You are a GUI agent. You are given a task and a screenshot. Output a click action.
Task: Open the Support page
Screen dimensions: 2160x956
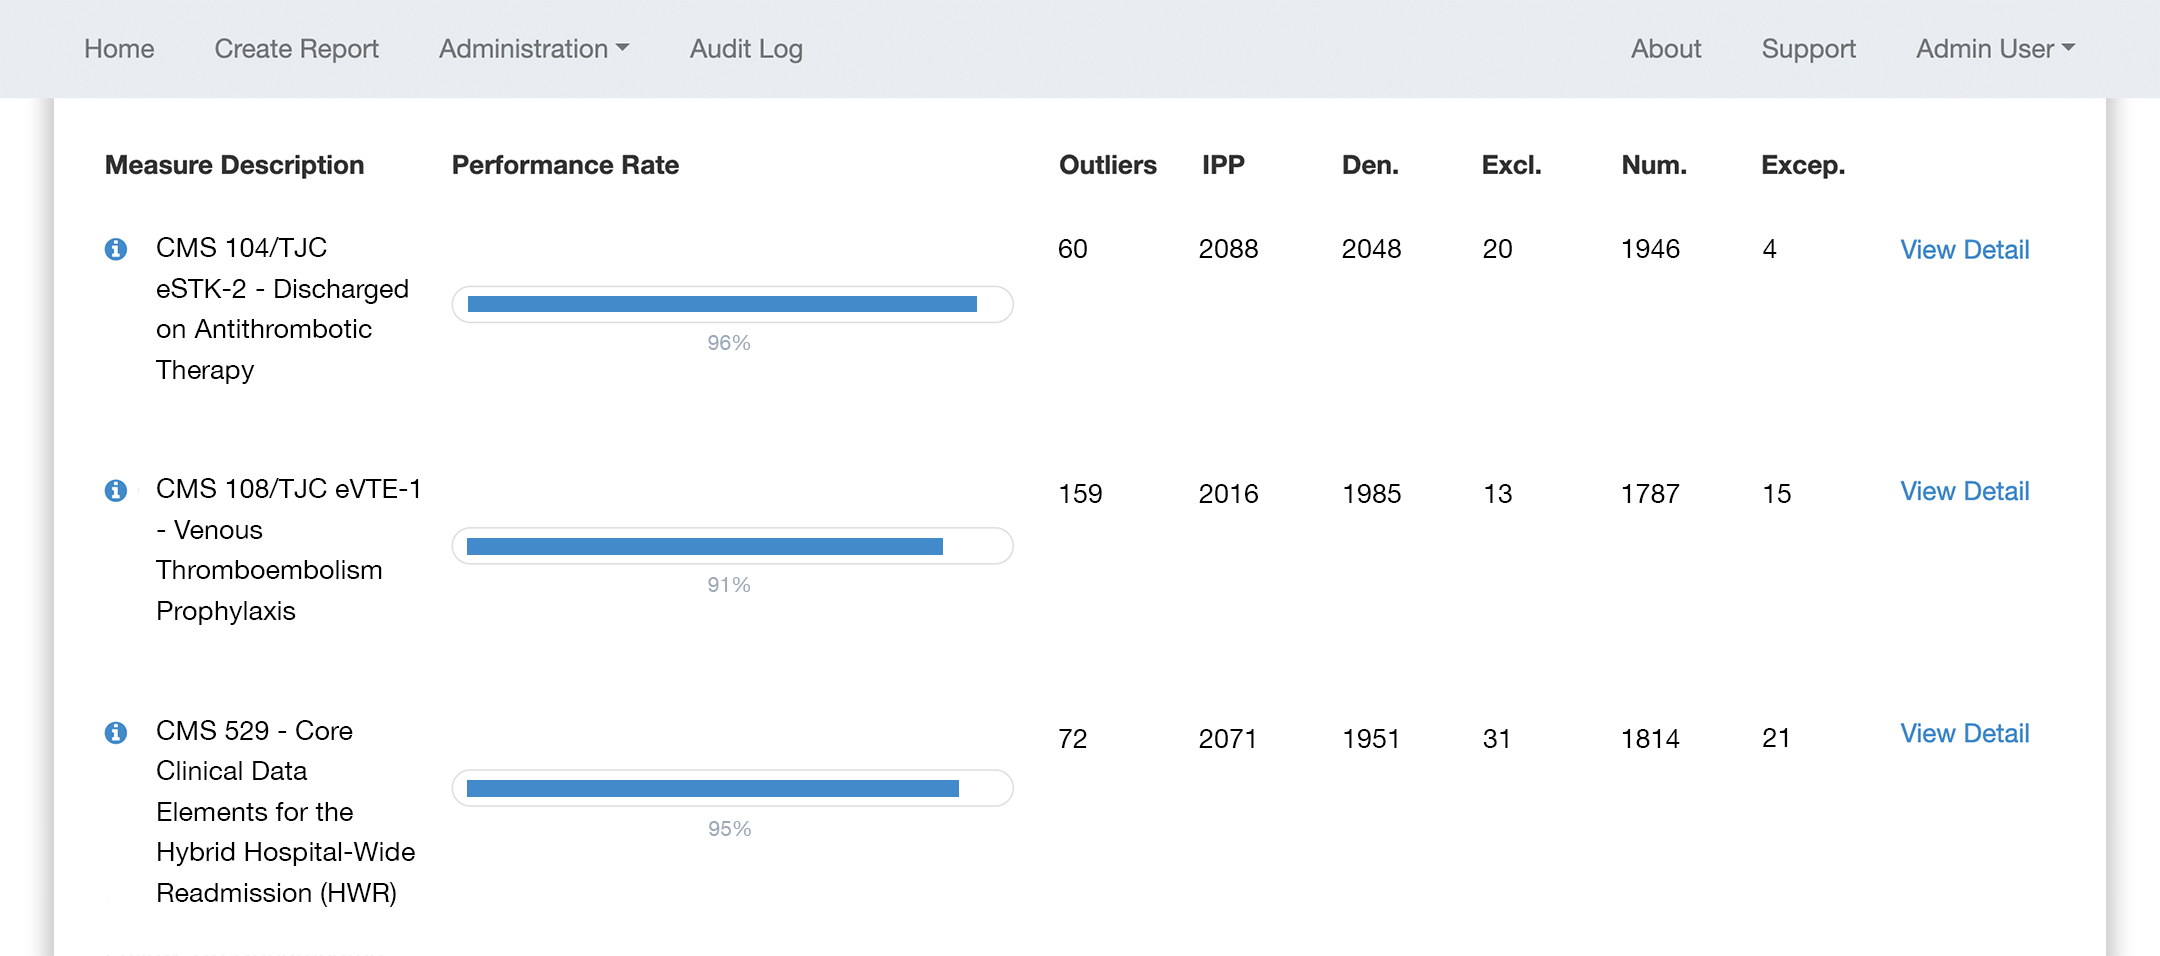(1808, 49)
